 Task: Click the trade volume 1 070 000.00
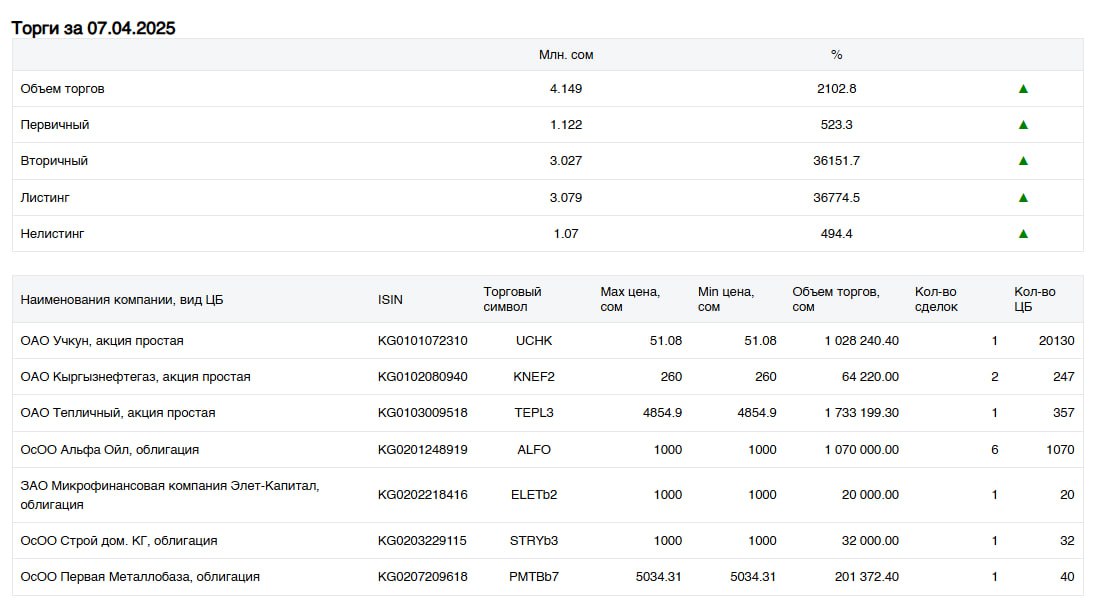(862, 450)
